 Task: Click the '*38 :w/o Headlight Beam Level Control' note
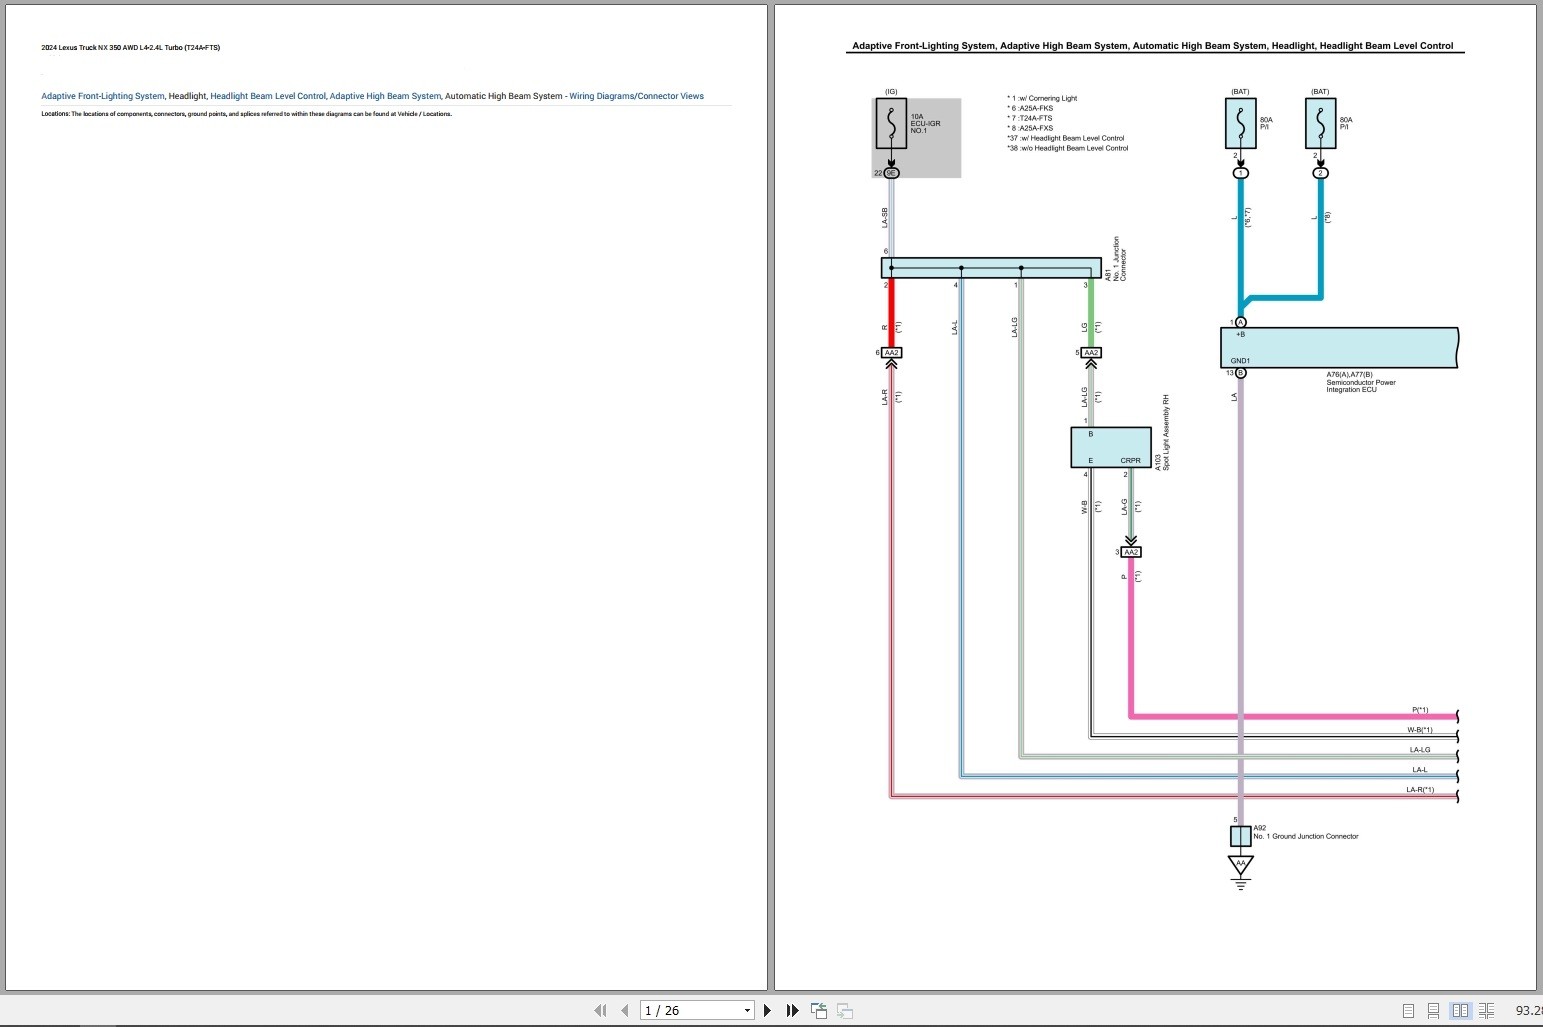pos(1067,148)
